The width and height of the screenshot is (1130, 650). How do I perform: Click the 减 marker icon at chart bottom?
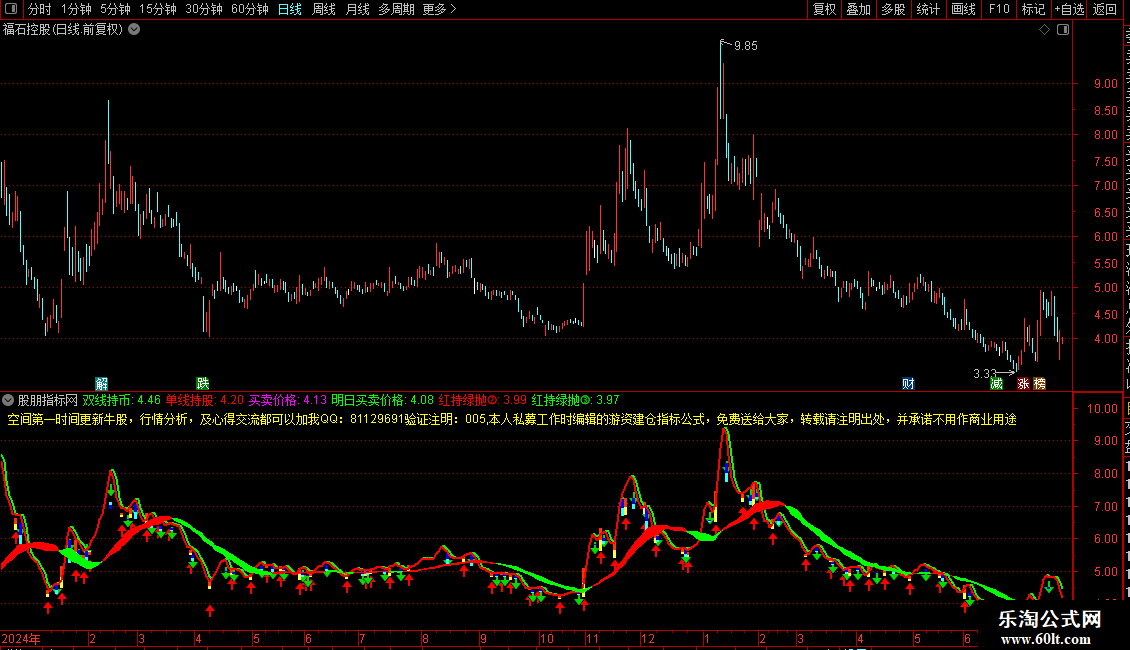(x=997, y=383)
